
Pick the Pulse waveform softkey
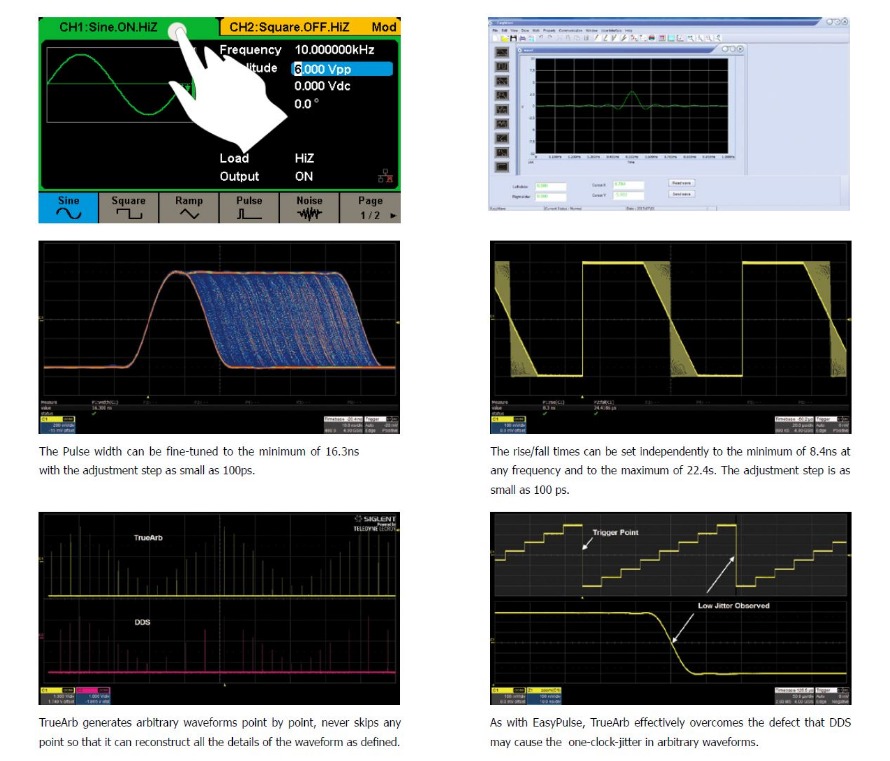tap(249, 208)
